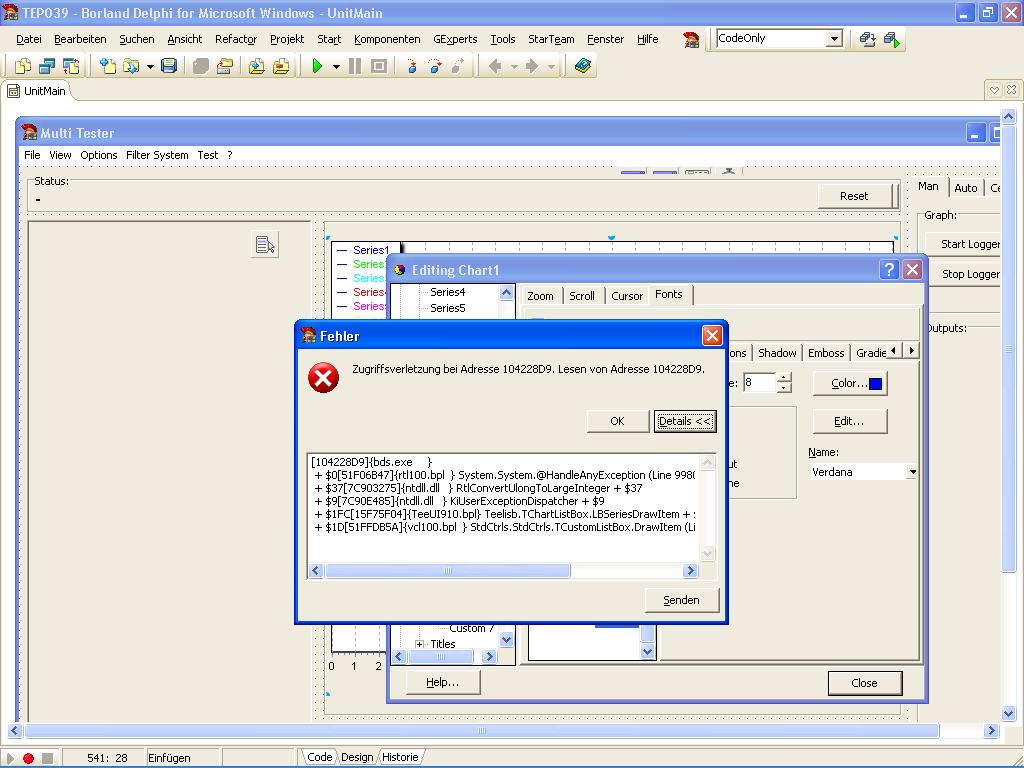Click the View Unit toolbar icon
Image resolution: width=1024 pixels, height=768 pixels.
23,66
